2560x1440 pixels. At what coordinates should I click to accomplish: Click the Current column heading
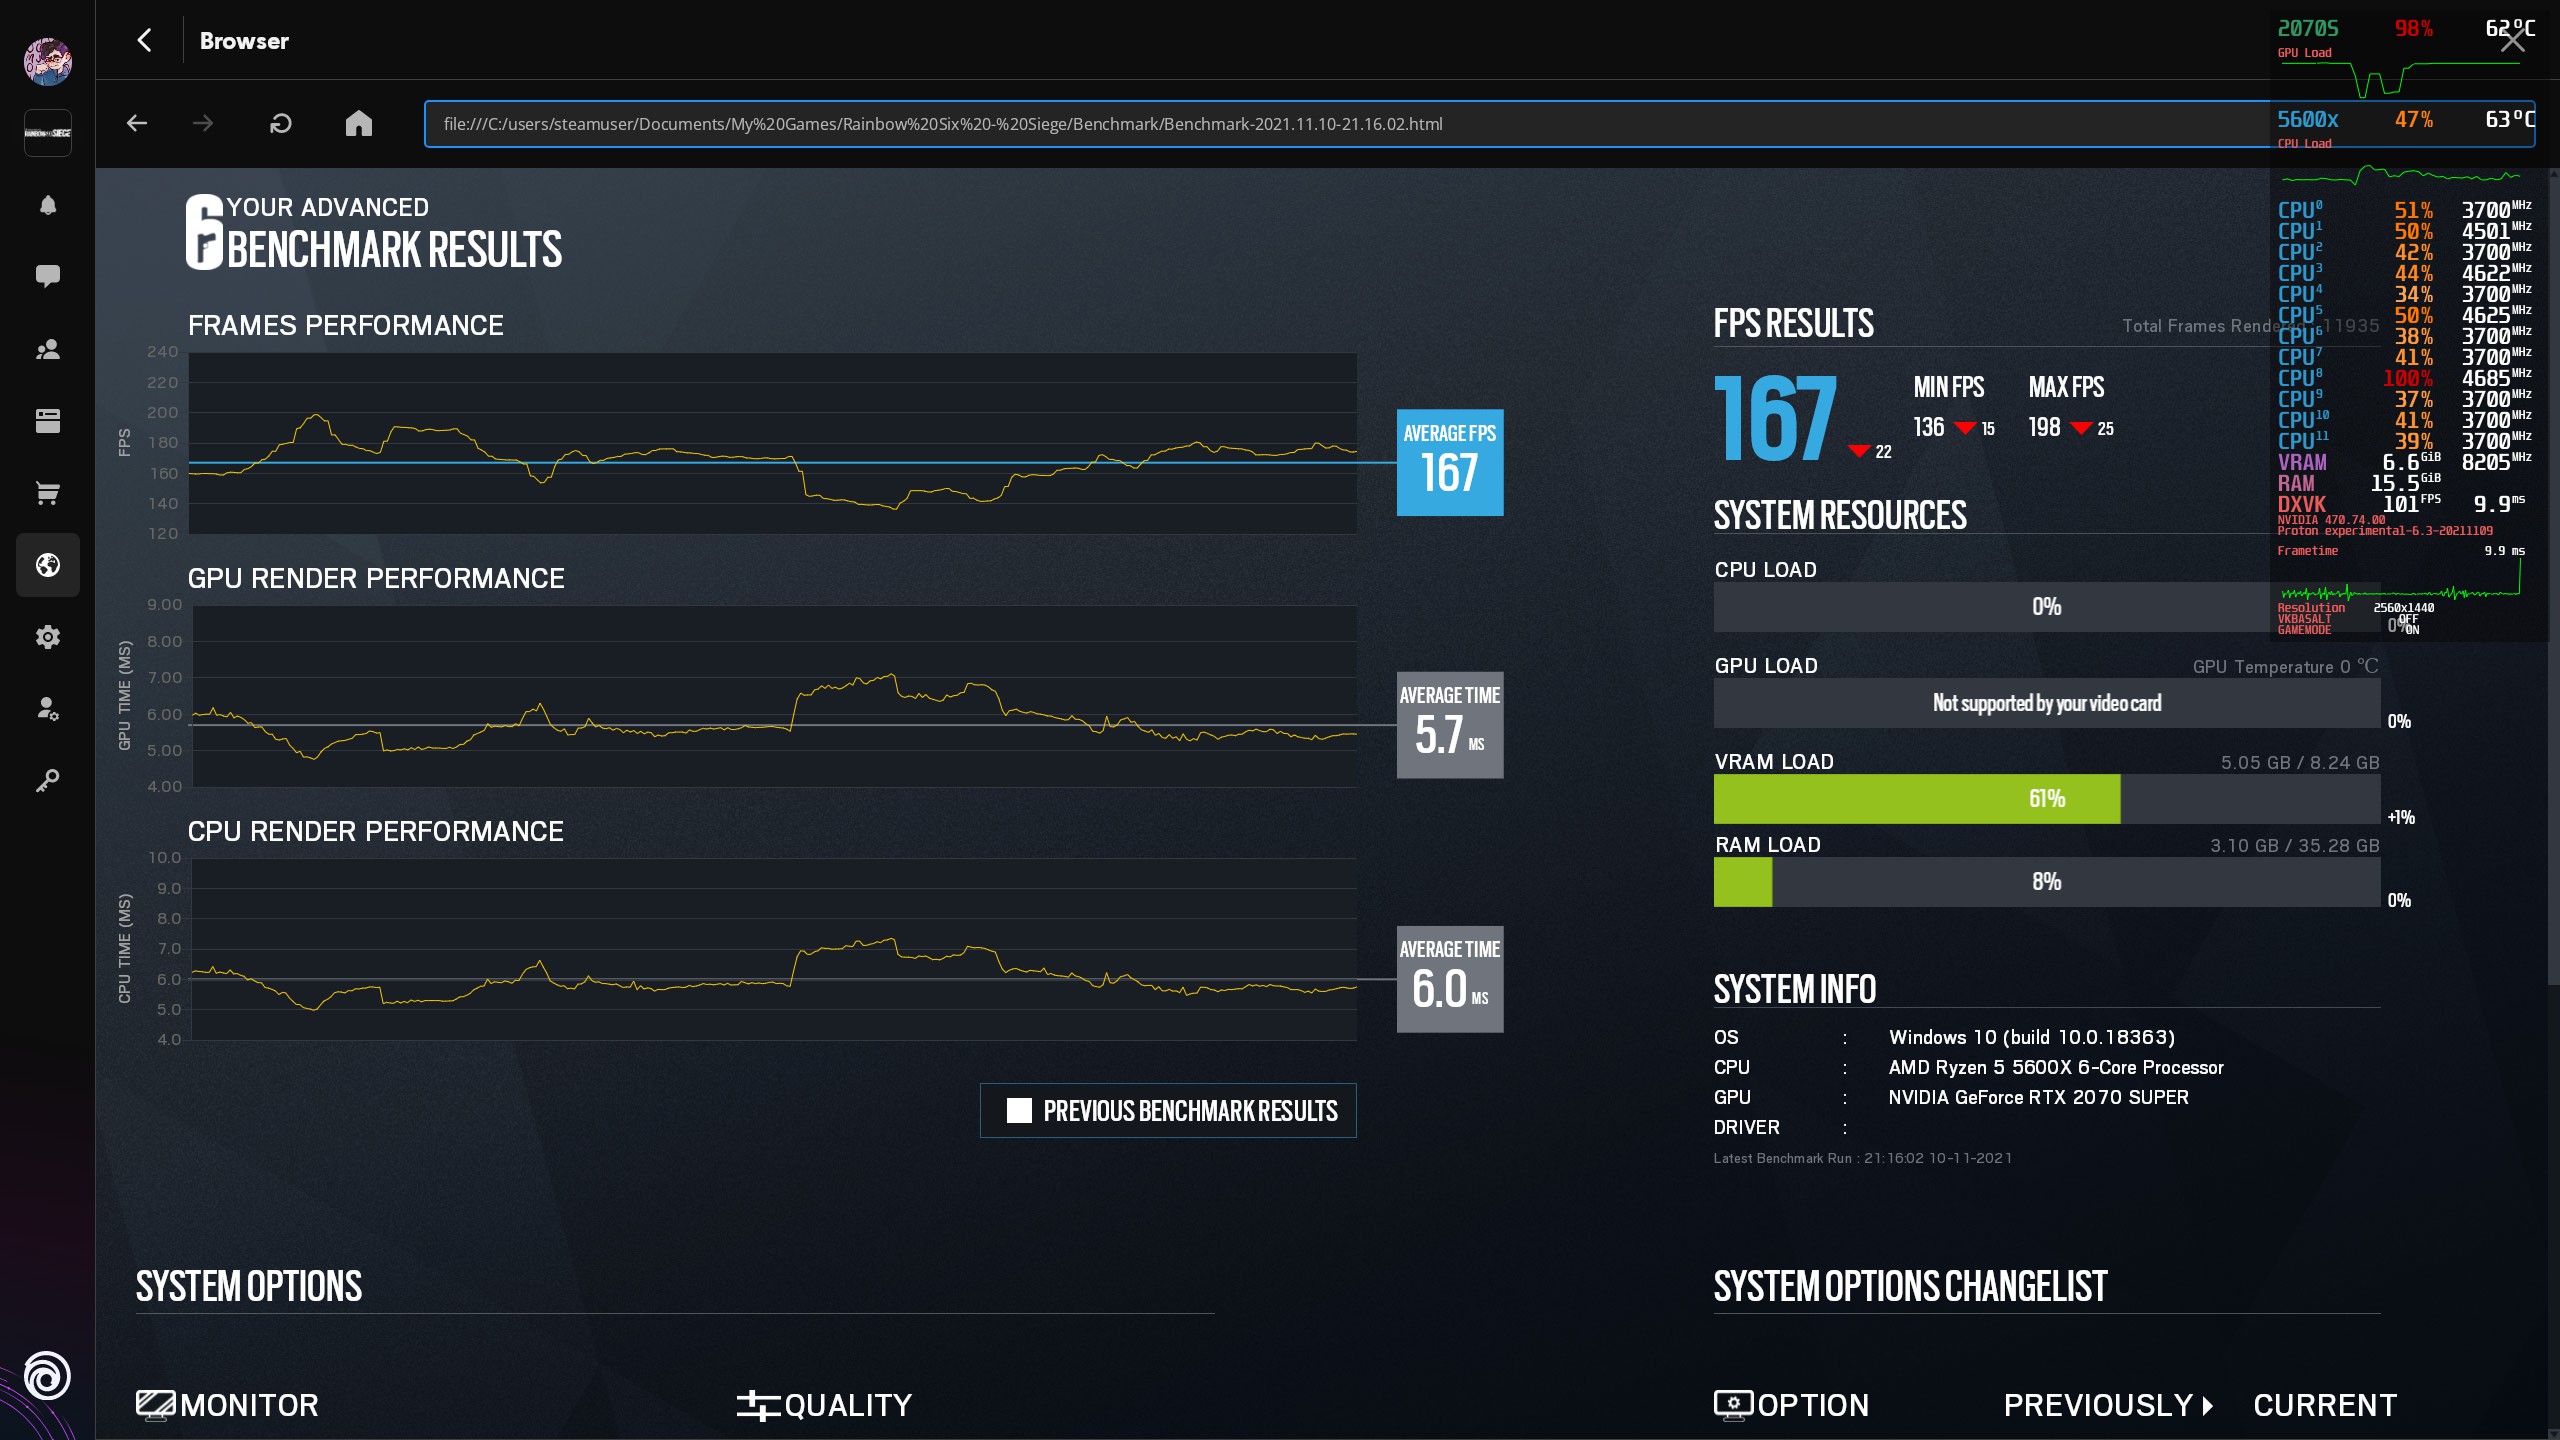pyautogui.click(x=2325, y=1406)
